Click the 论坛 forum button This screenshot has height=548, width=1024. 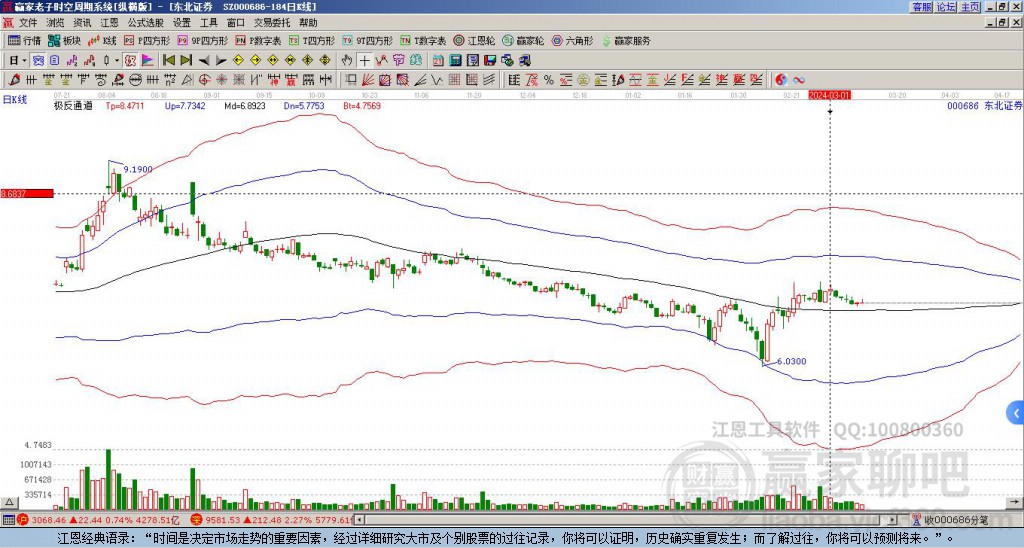(946, 7)
